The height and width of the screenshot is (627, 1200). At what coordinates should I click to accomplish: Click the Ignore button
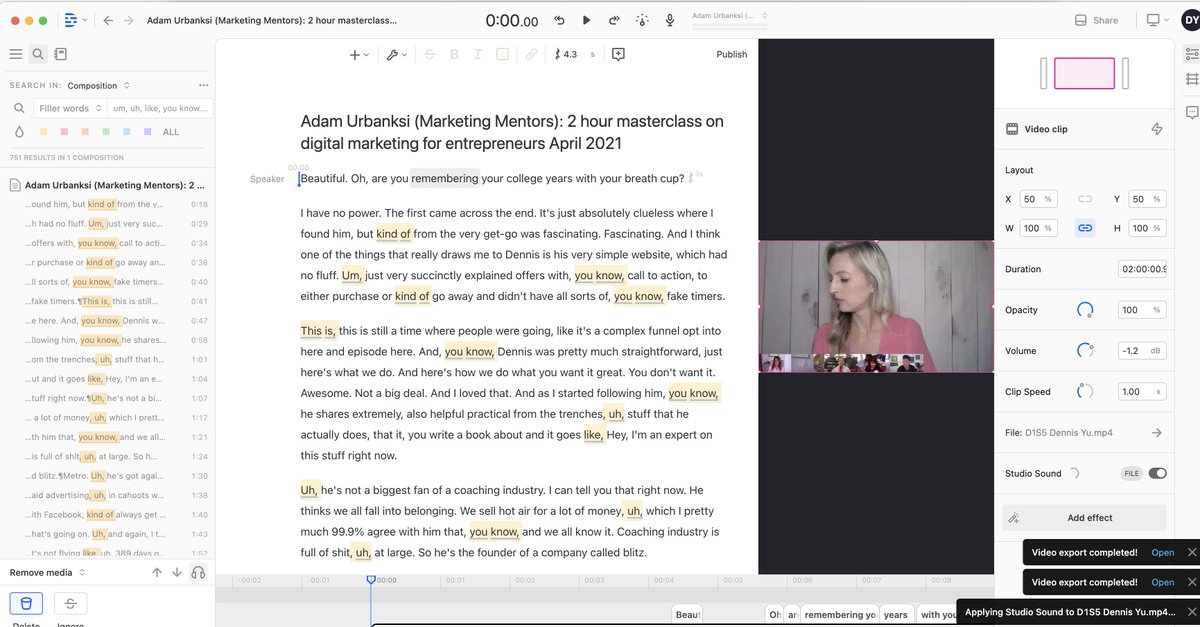click(x=70, y=603)
